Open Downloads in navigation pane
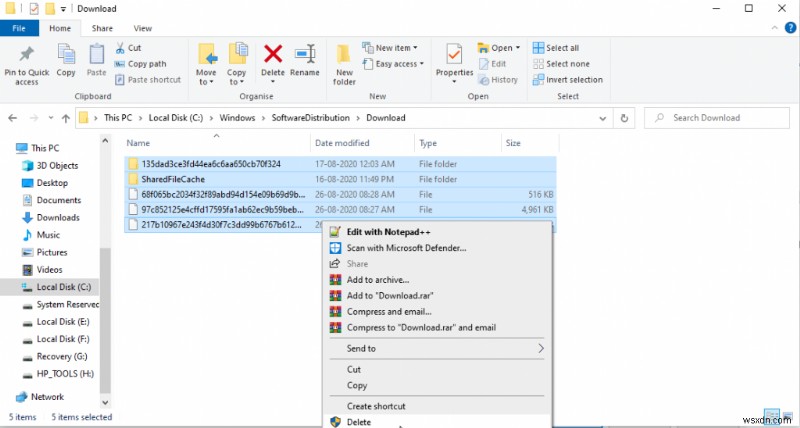The width and height of the screenshot is (800, 428). point(51,217)
